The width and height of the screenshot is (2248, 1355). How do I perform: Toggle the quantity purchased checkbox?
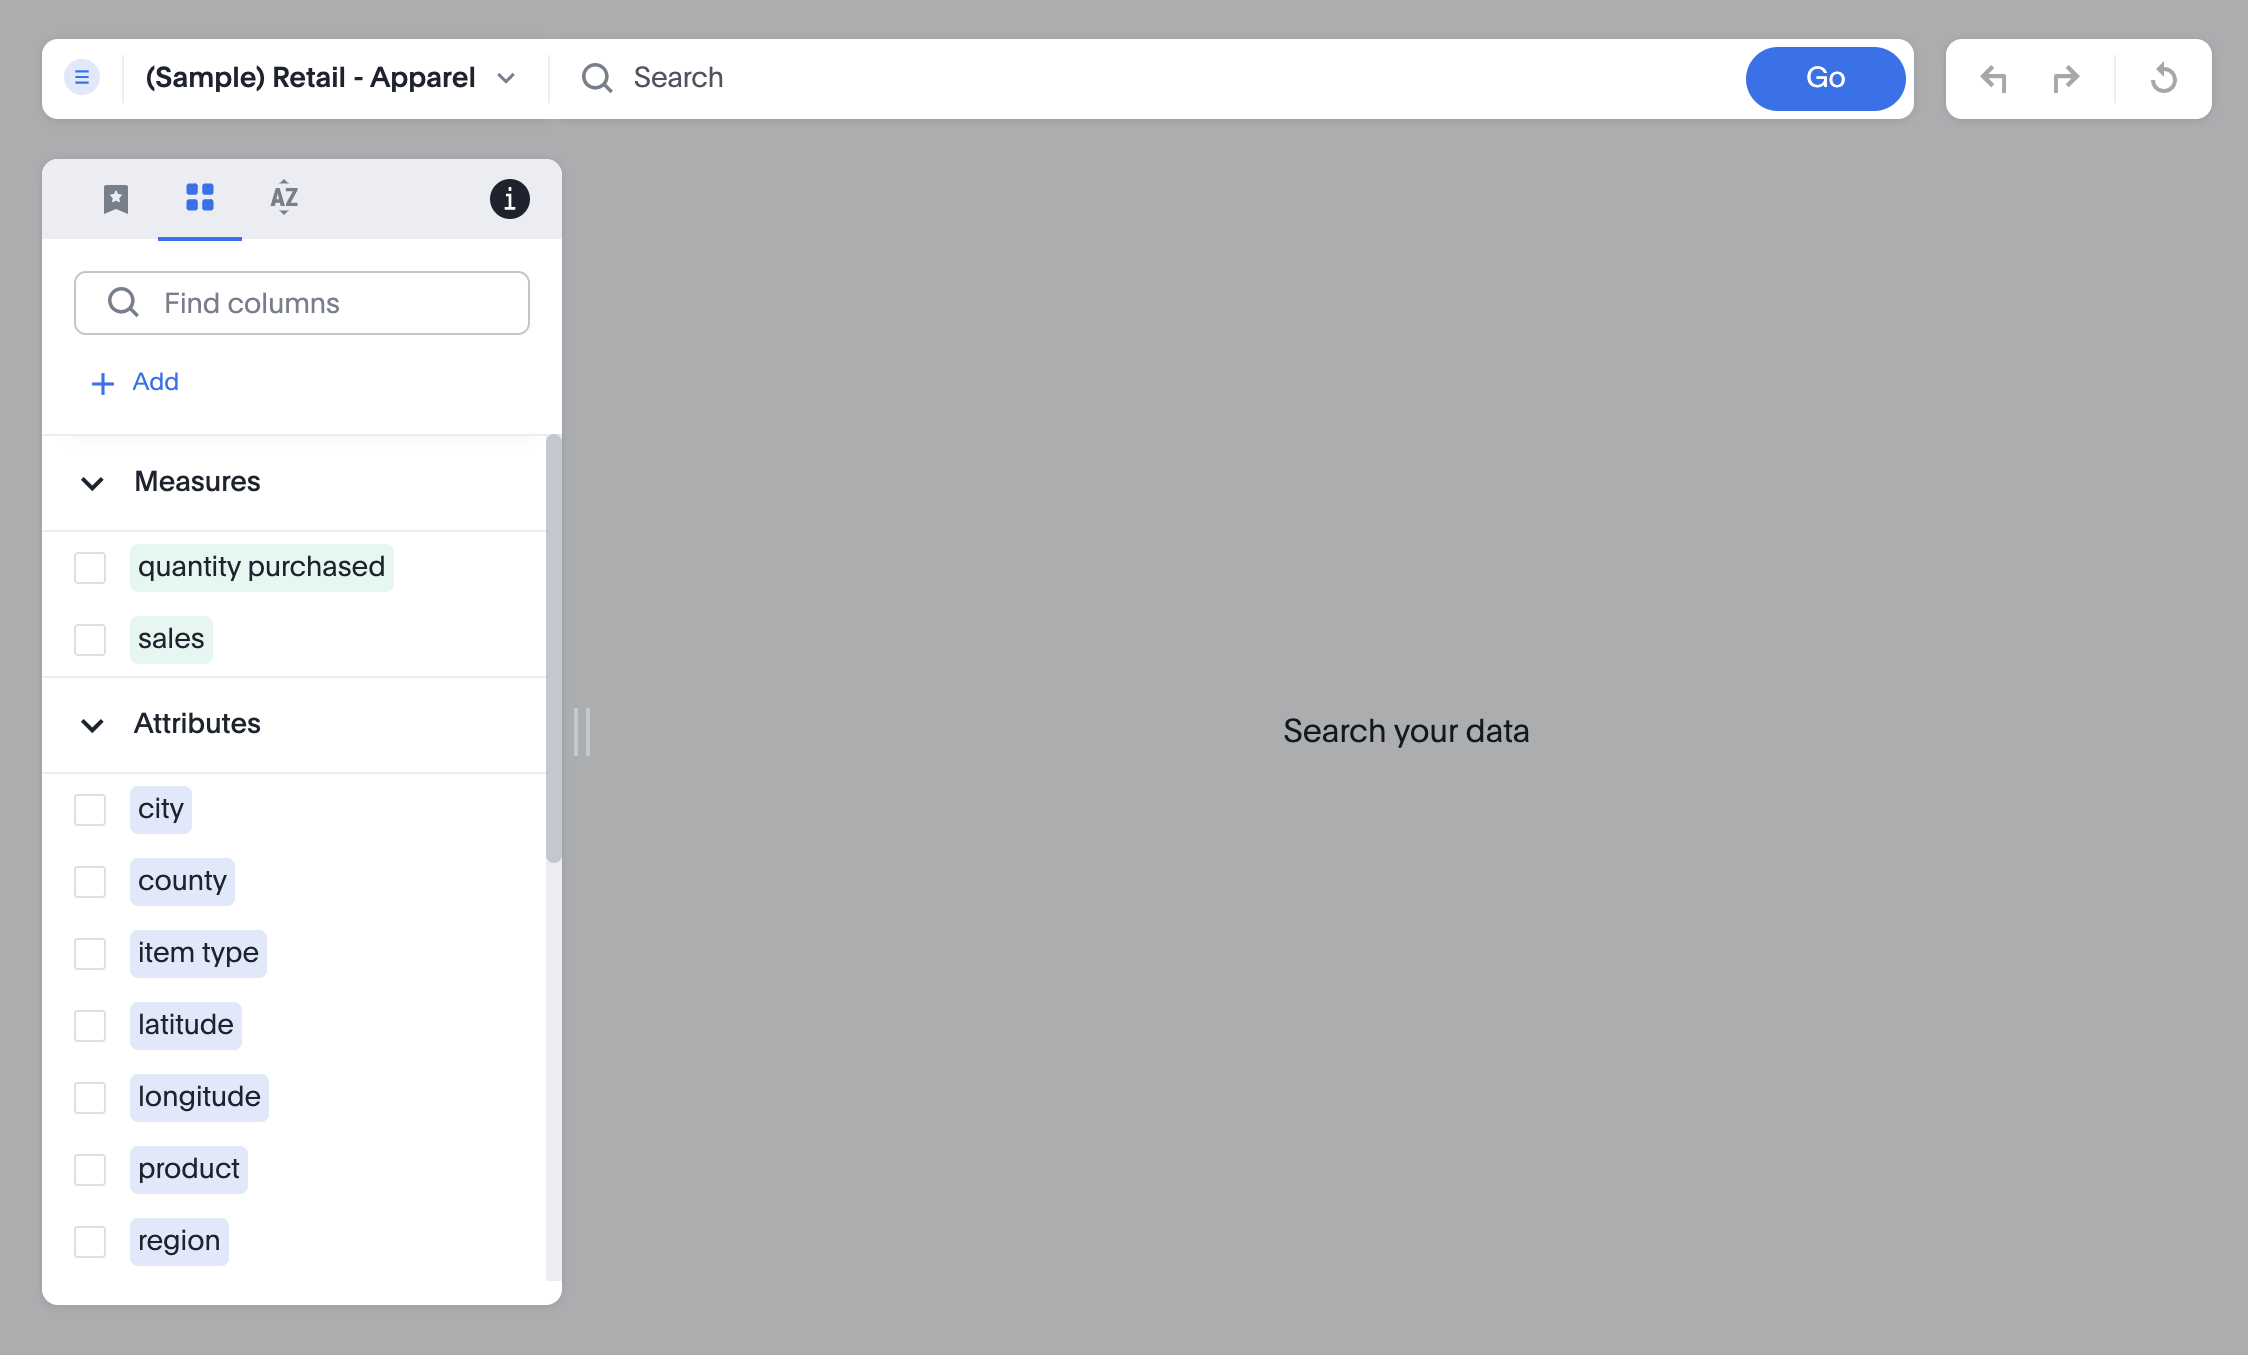point(90,567)
